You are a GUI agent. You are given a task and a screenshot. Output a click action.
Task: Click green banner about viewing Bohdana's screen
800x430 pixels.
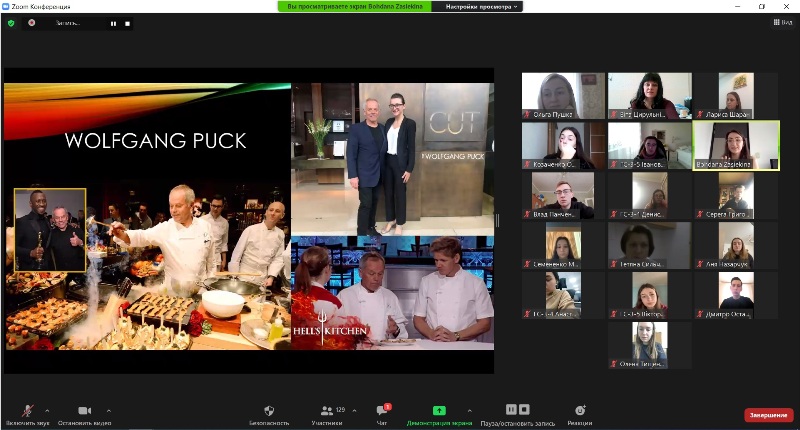pos(355,7)
